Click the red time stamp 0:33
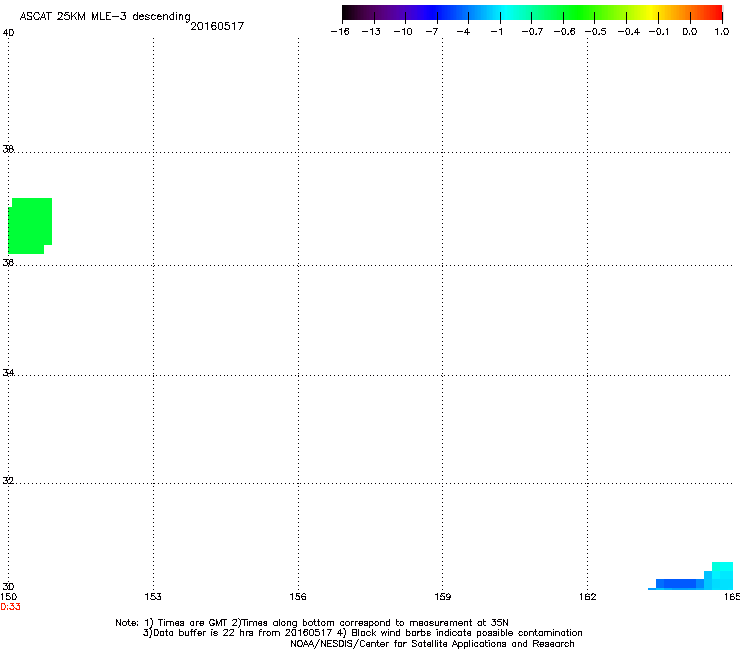The image size is (740, 650). 10,607
